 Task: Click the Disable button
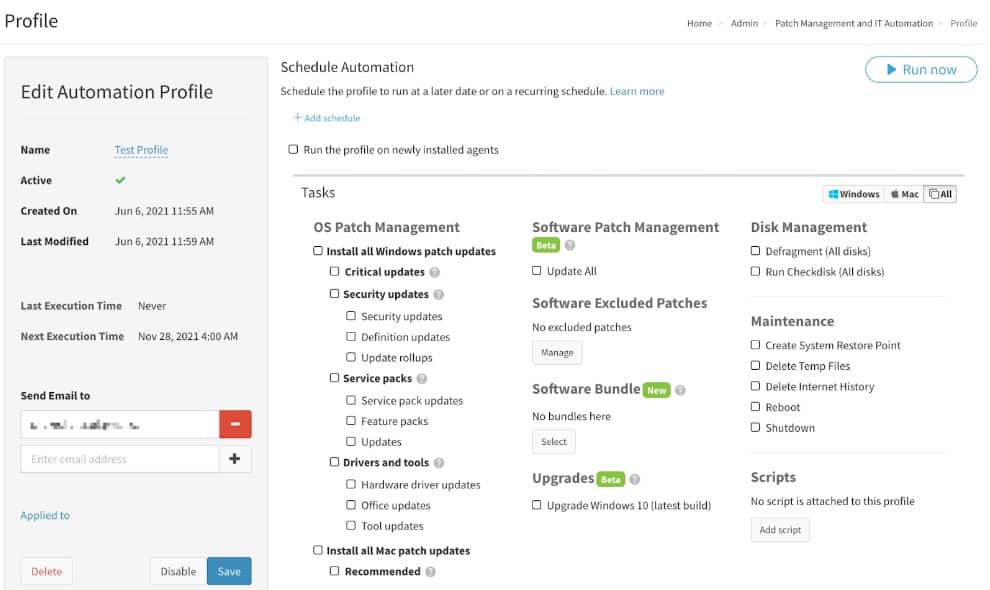178,571
